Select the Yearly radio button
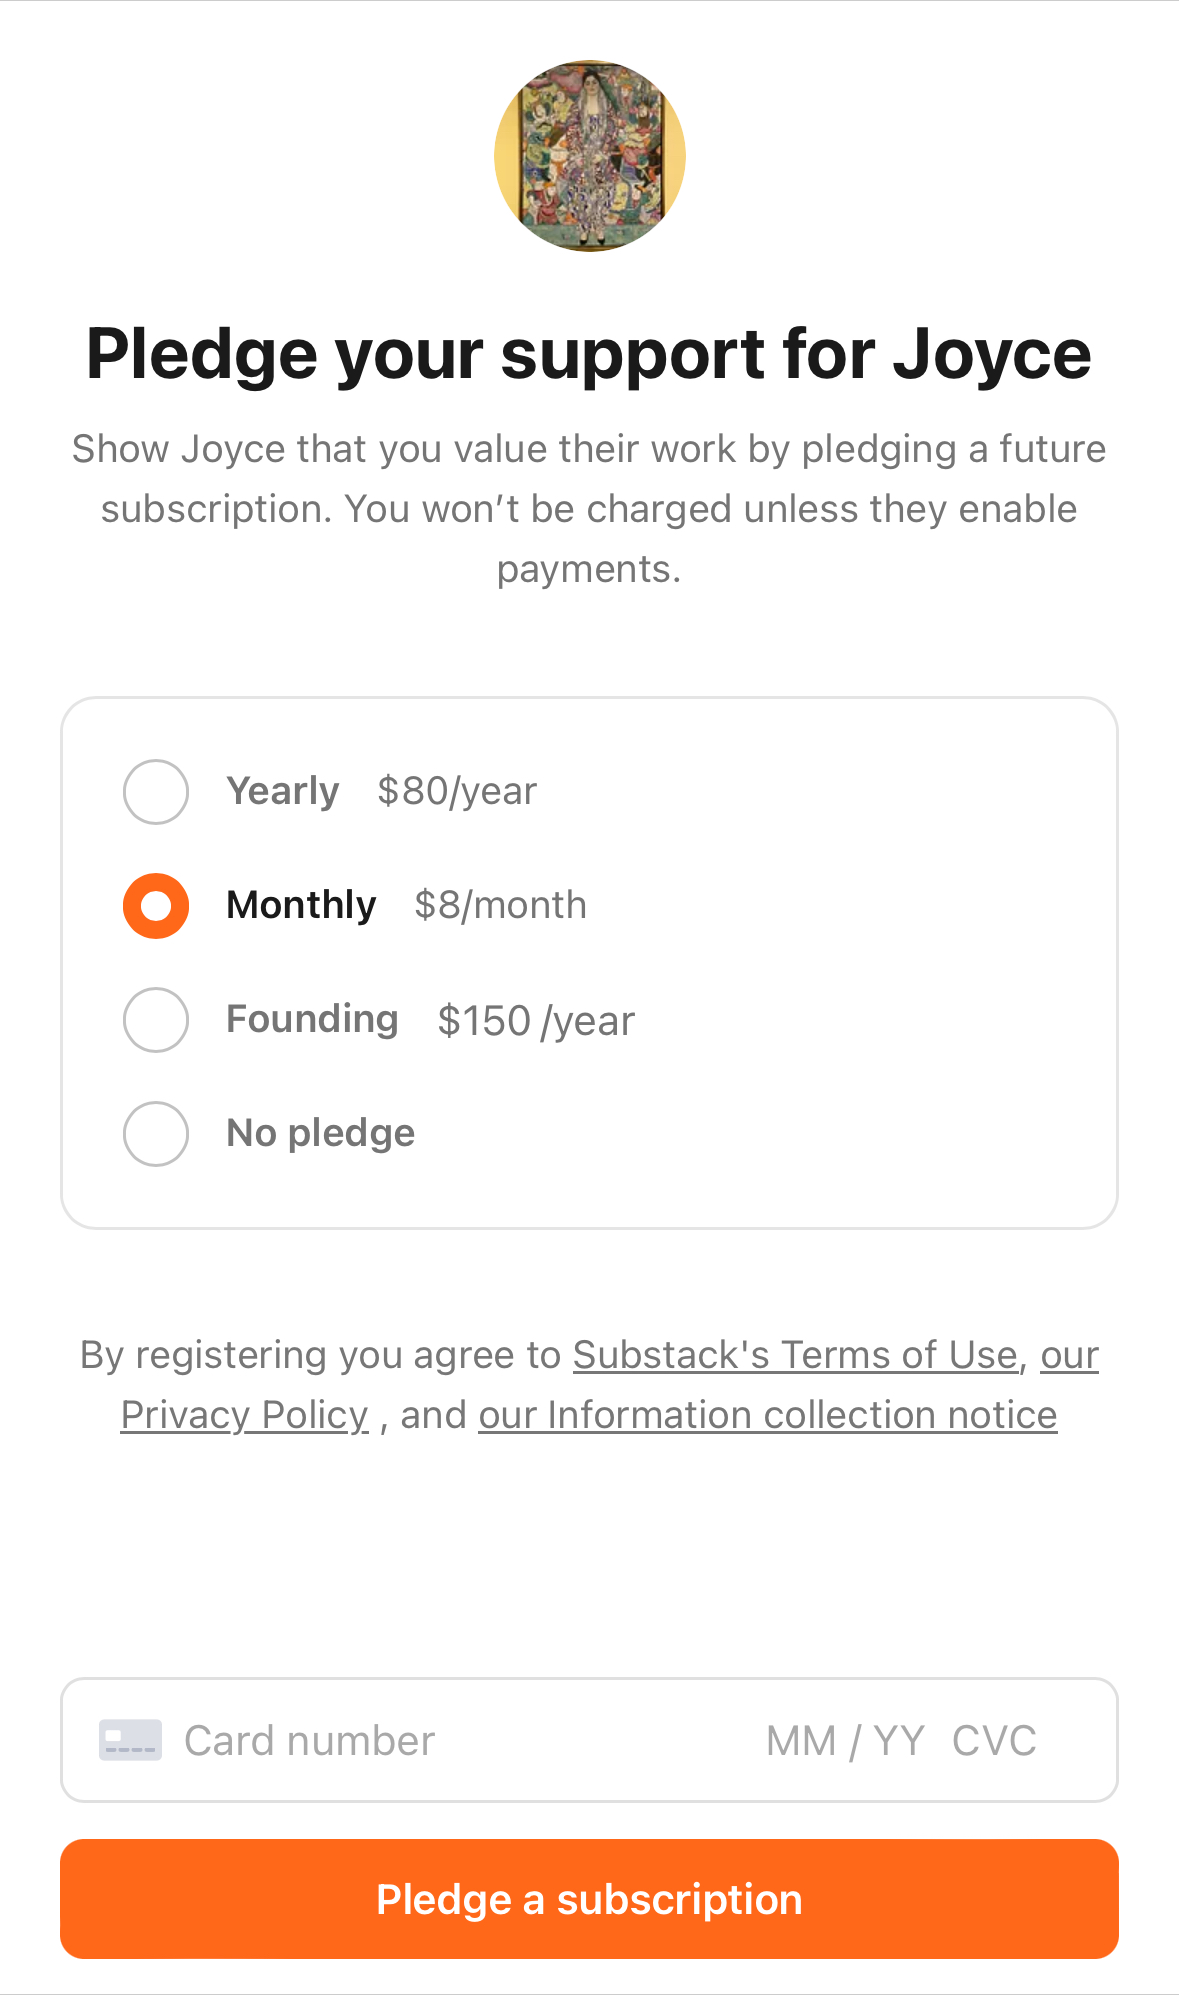Screen dimensions: 1179x1995 click(156, 792)
